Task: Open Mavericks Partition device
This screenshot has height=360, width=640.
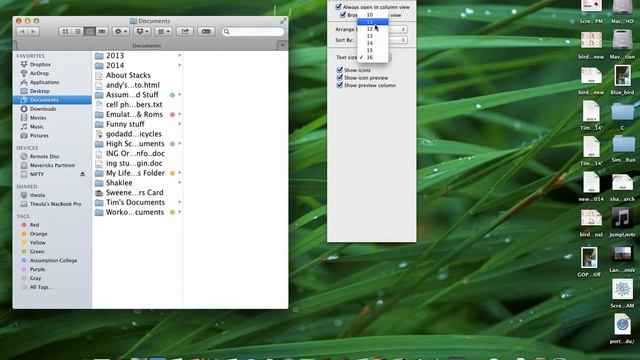Action: tap(52, 165)
